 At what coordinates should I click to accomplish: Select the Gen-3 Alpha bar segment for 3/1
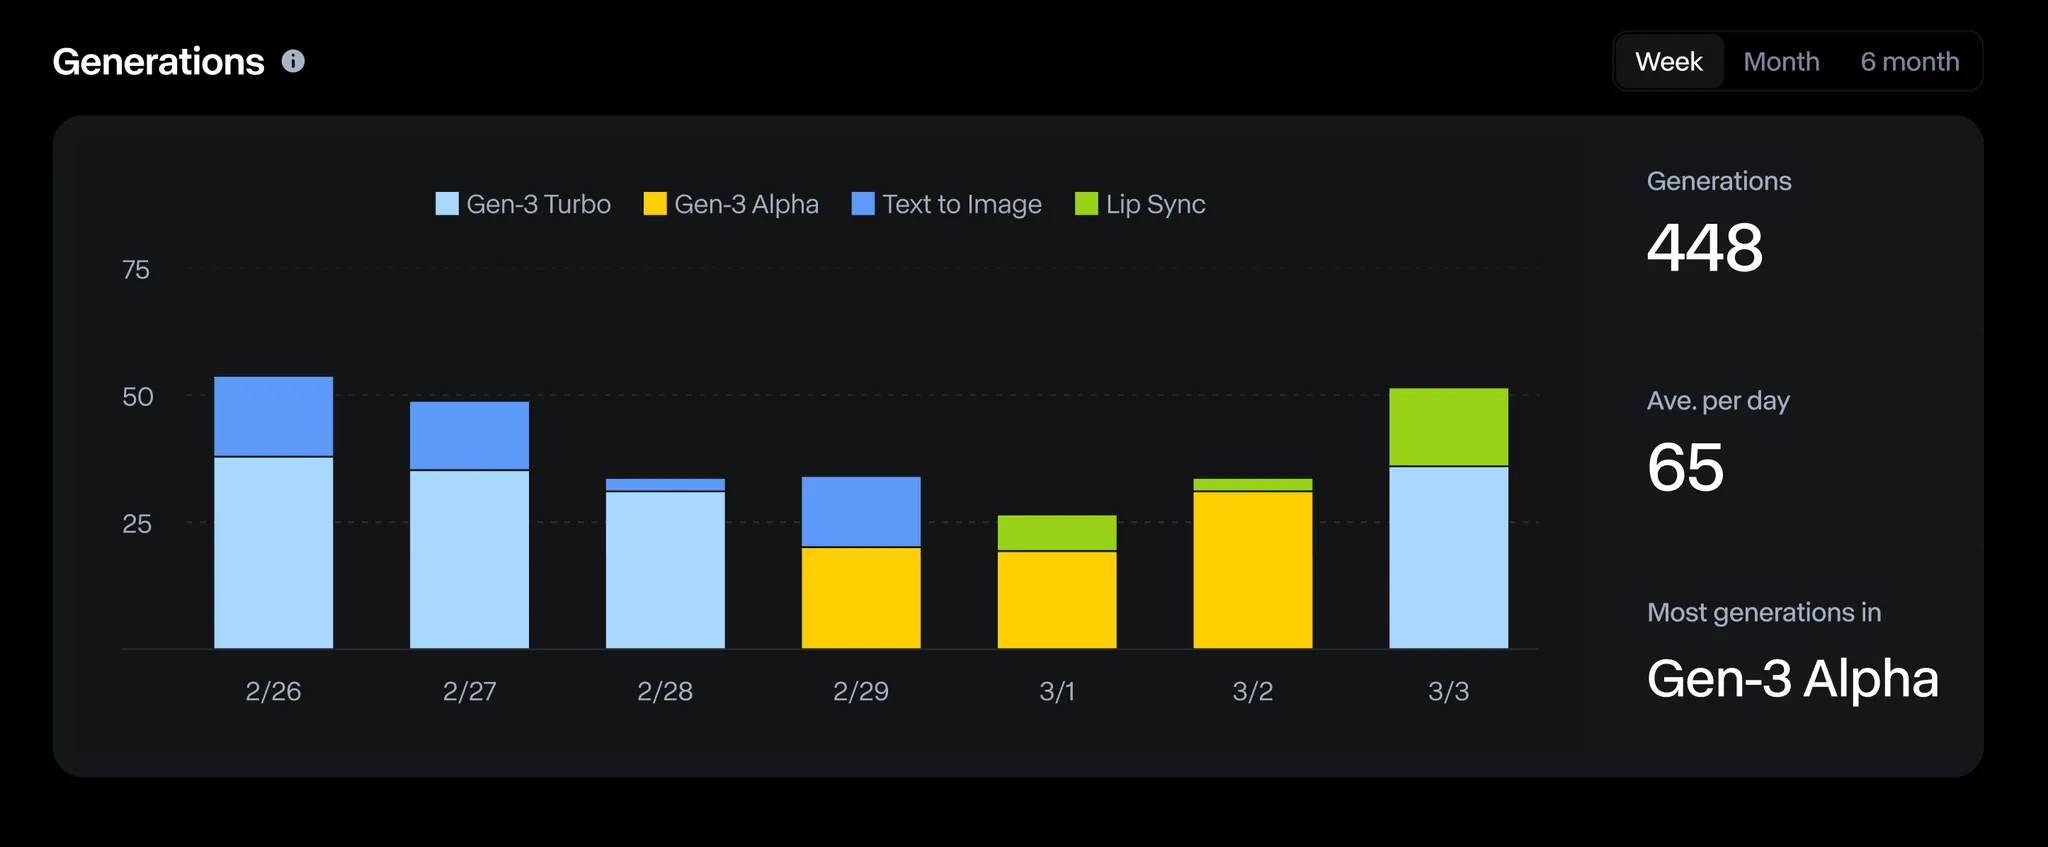click(x=1057, y=600)
